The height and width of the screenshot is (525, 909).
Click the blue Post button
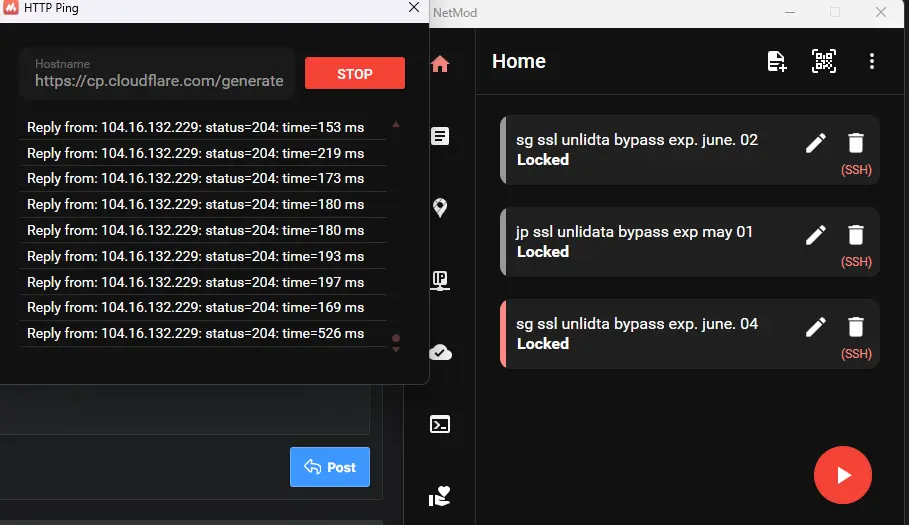pyautogui.click(x=330, y=467)
